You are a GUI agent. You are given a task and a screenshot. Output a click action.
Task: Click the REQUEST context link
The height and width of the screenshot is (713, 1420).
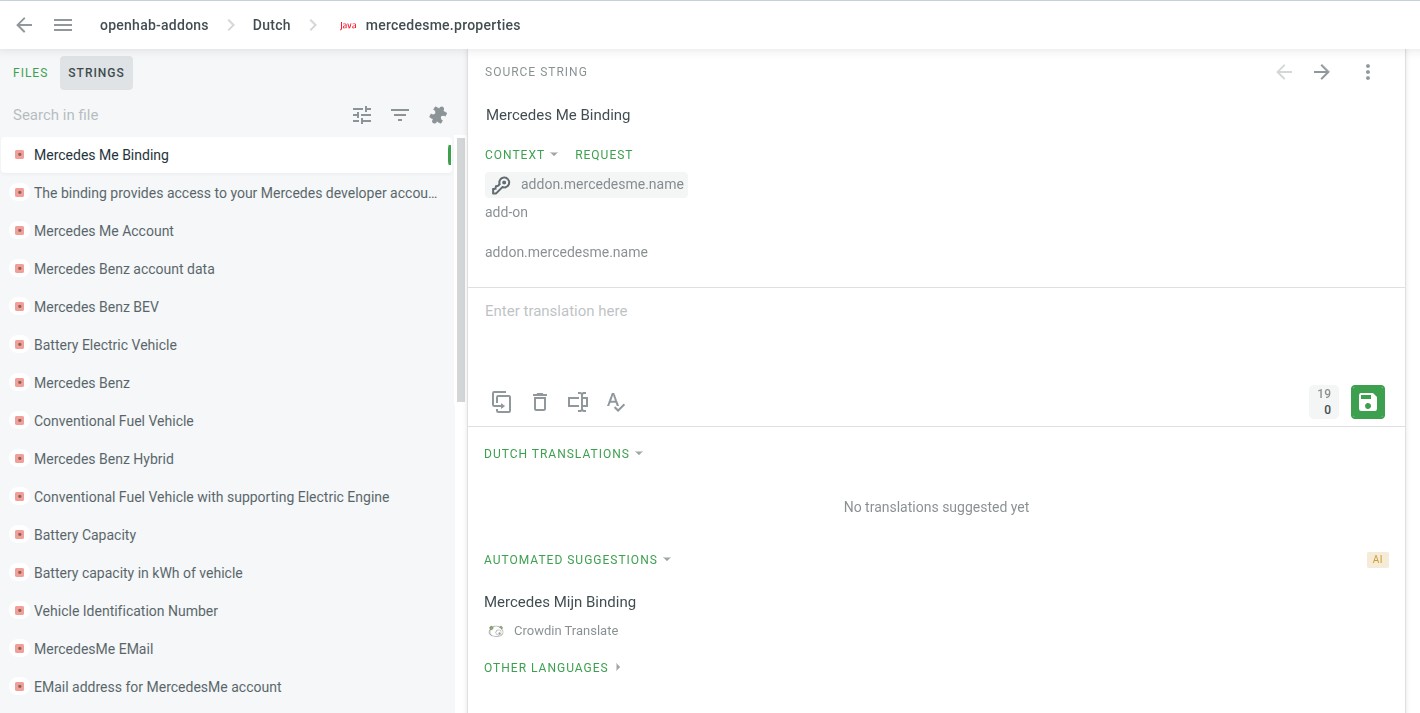(604, 155)
